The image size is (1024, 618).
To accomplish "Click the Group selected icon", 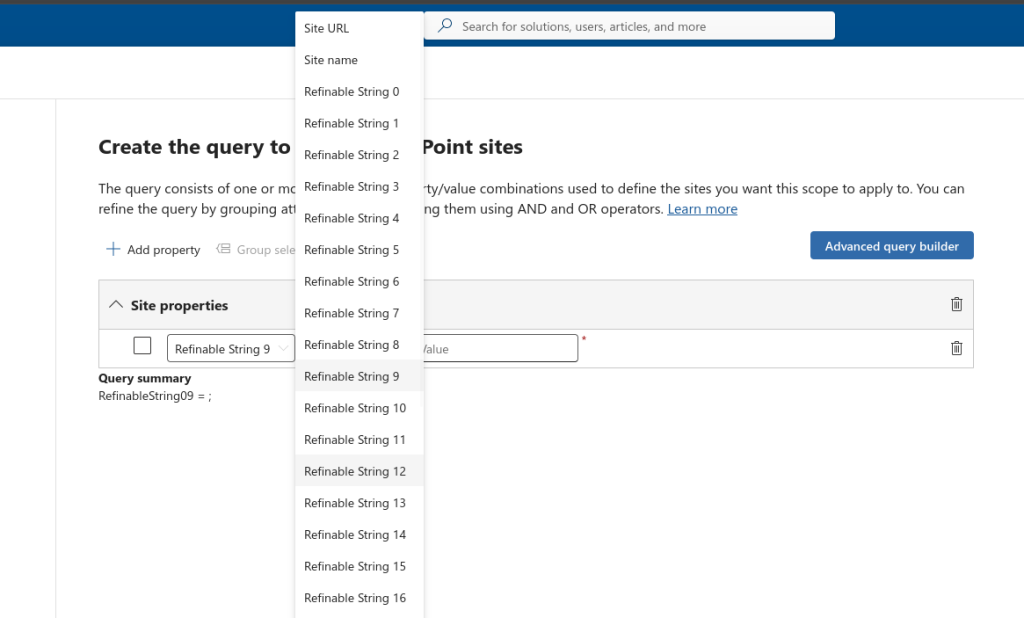I will (x=223, y=249).
